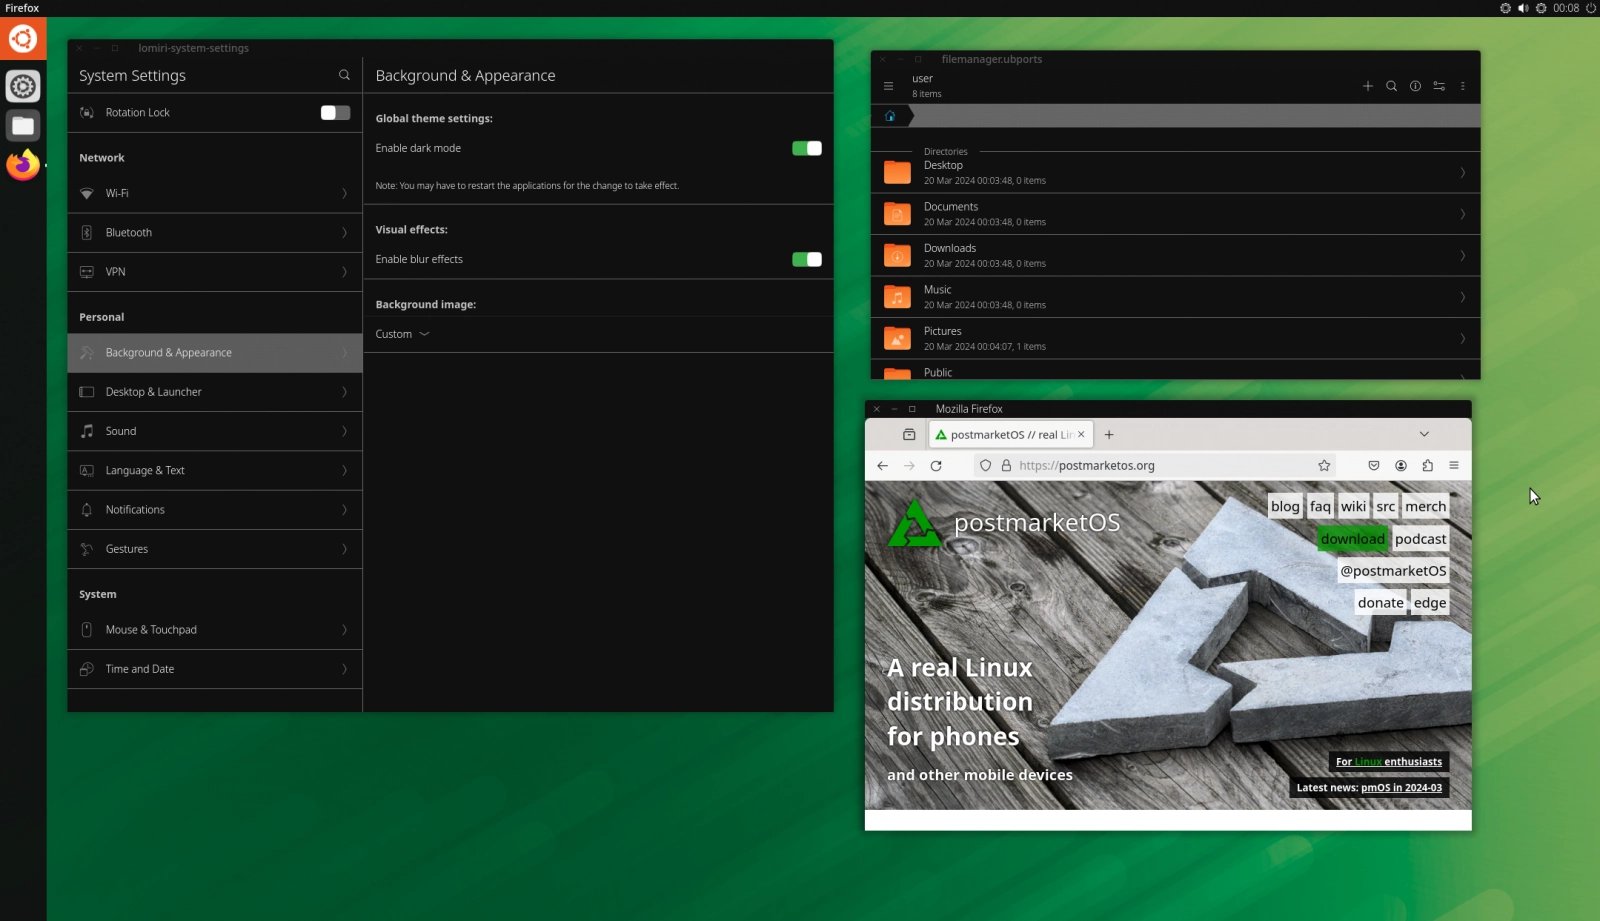
Task: Click the file manager plus icon
Action: point(1367,86)
